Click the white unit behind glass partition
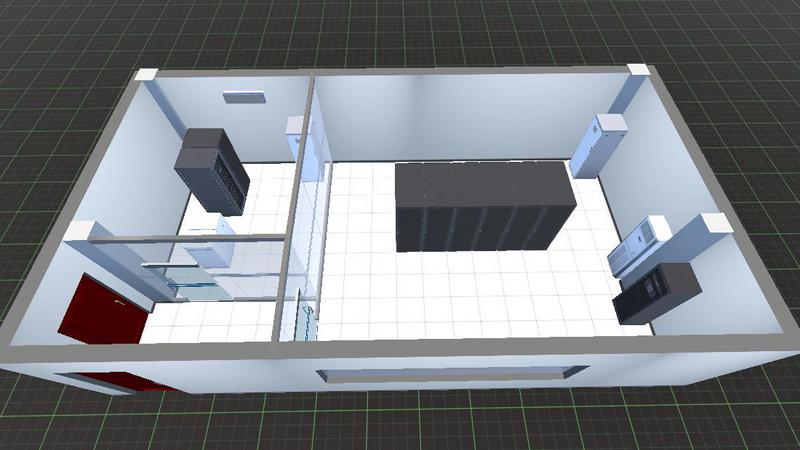 click(297, 136)
